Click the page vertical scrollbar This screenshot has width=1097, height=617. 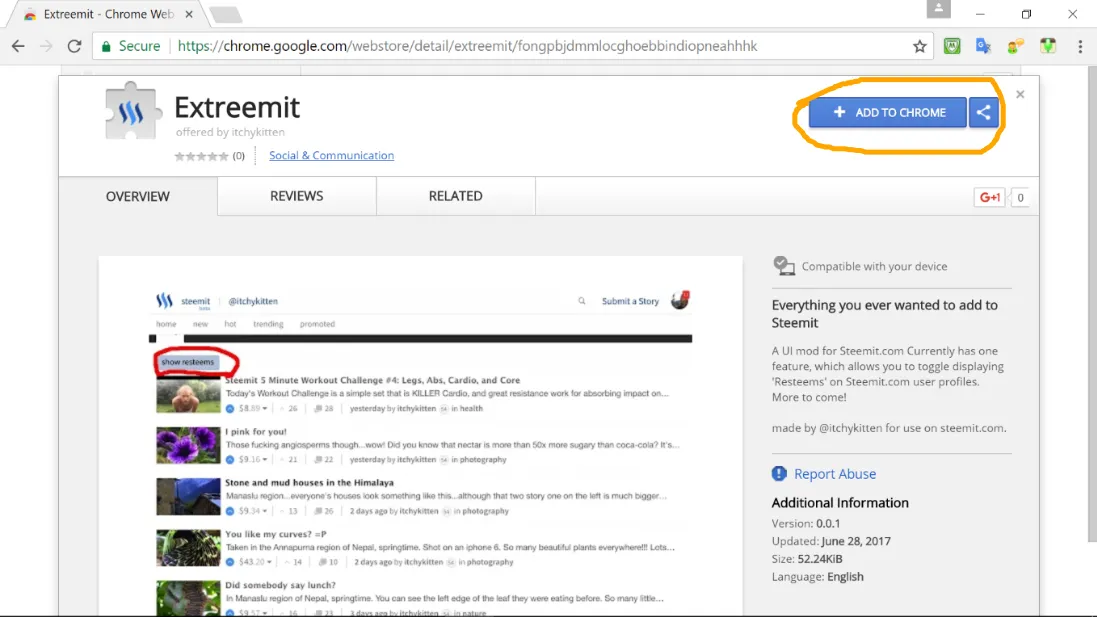click(x=1092, y=304)
